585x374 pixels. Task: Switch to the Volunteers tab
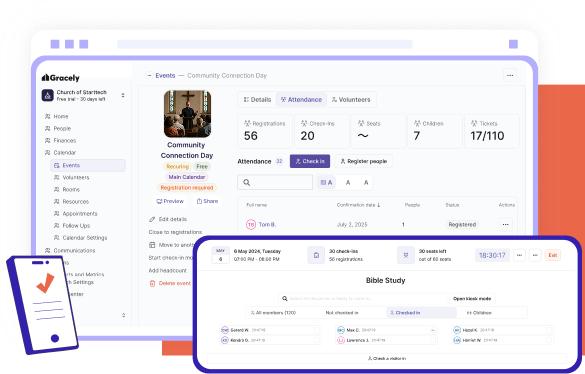pyautogui.click(x=351, y=100)
